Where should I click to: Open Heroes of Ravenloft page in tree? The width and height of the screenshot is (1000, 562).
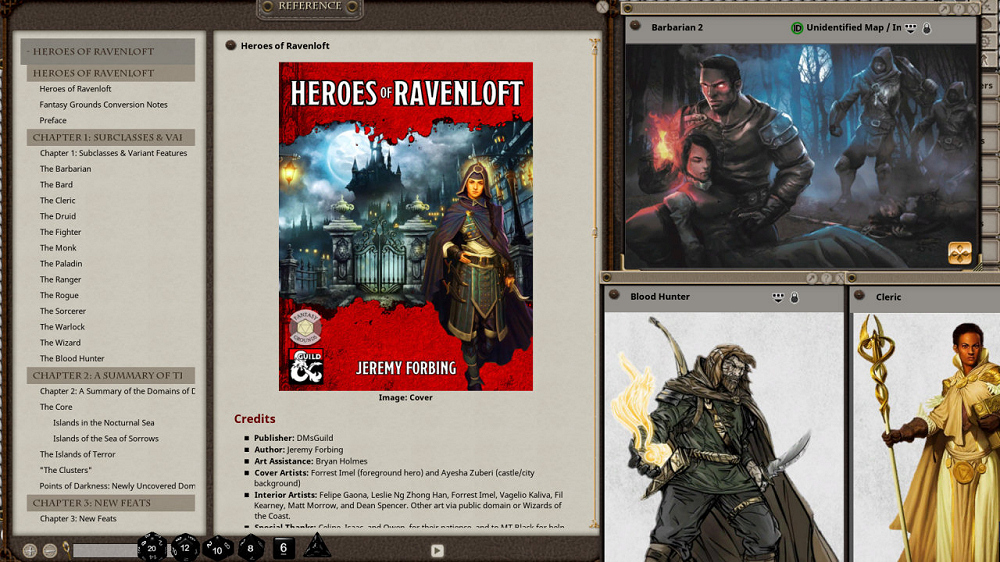75,89
